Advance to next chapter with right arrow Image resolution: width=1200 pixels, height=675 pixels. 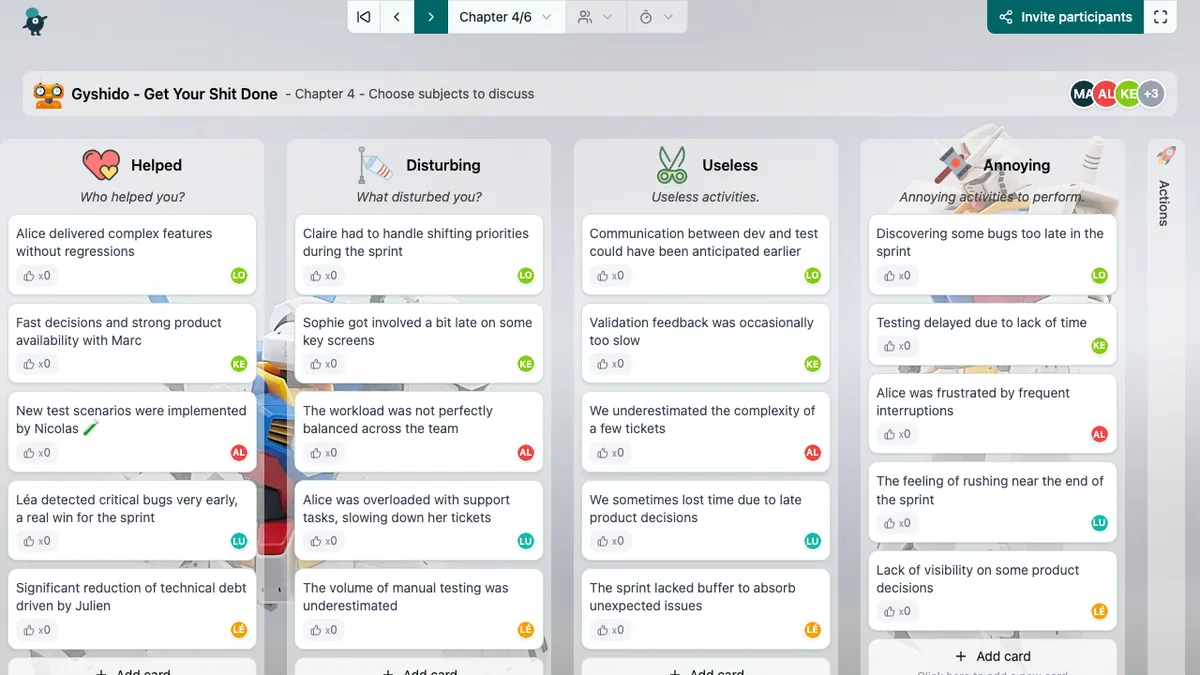point(431,17)
